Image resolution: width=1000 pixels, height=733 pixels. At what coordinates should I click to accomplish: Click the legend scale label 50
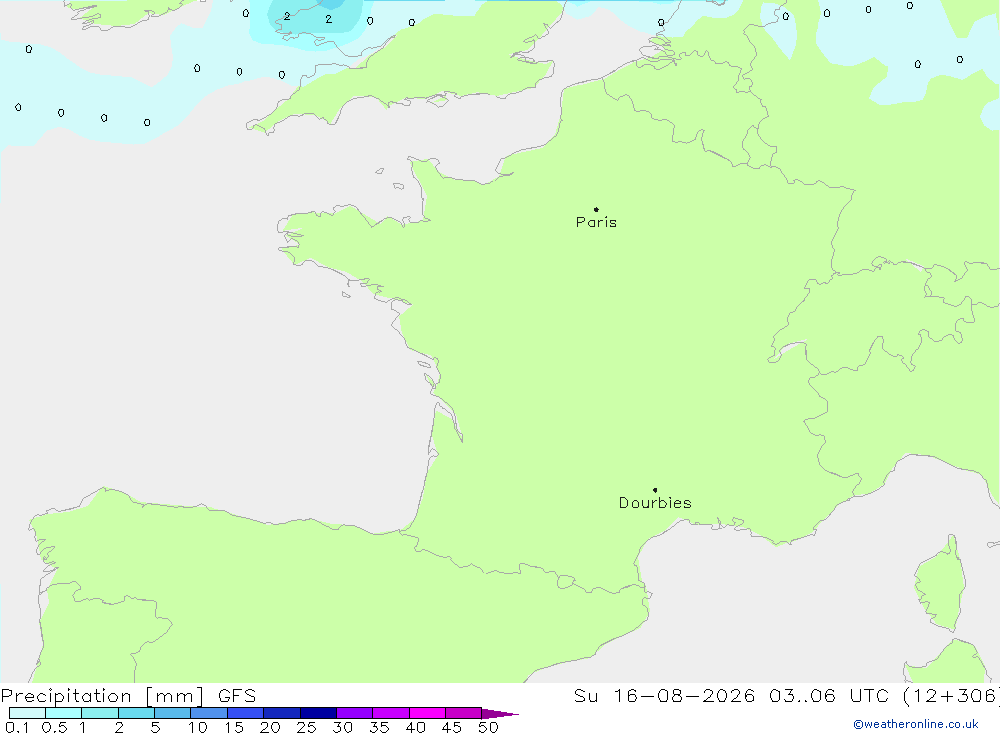pos(489,727)
